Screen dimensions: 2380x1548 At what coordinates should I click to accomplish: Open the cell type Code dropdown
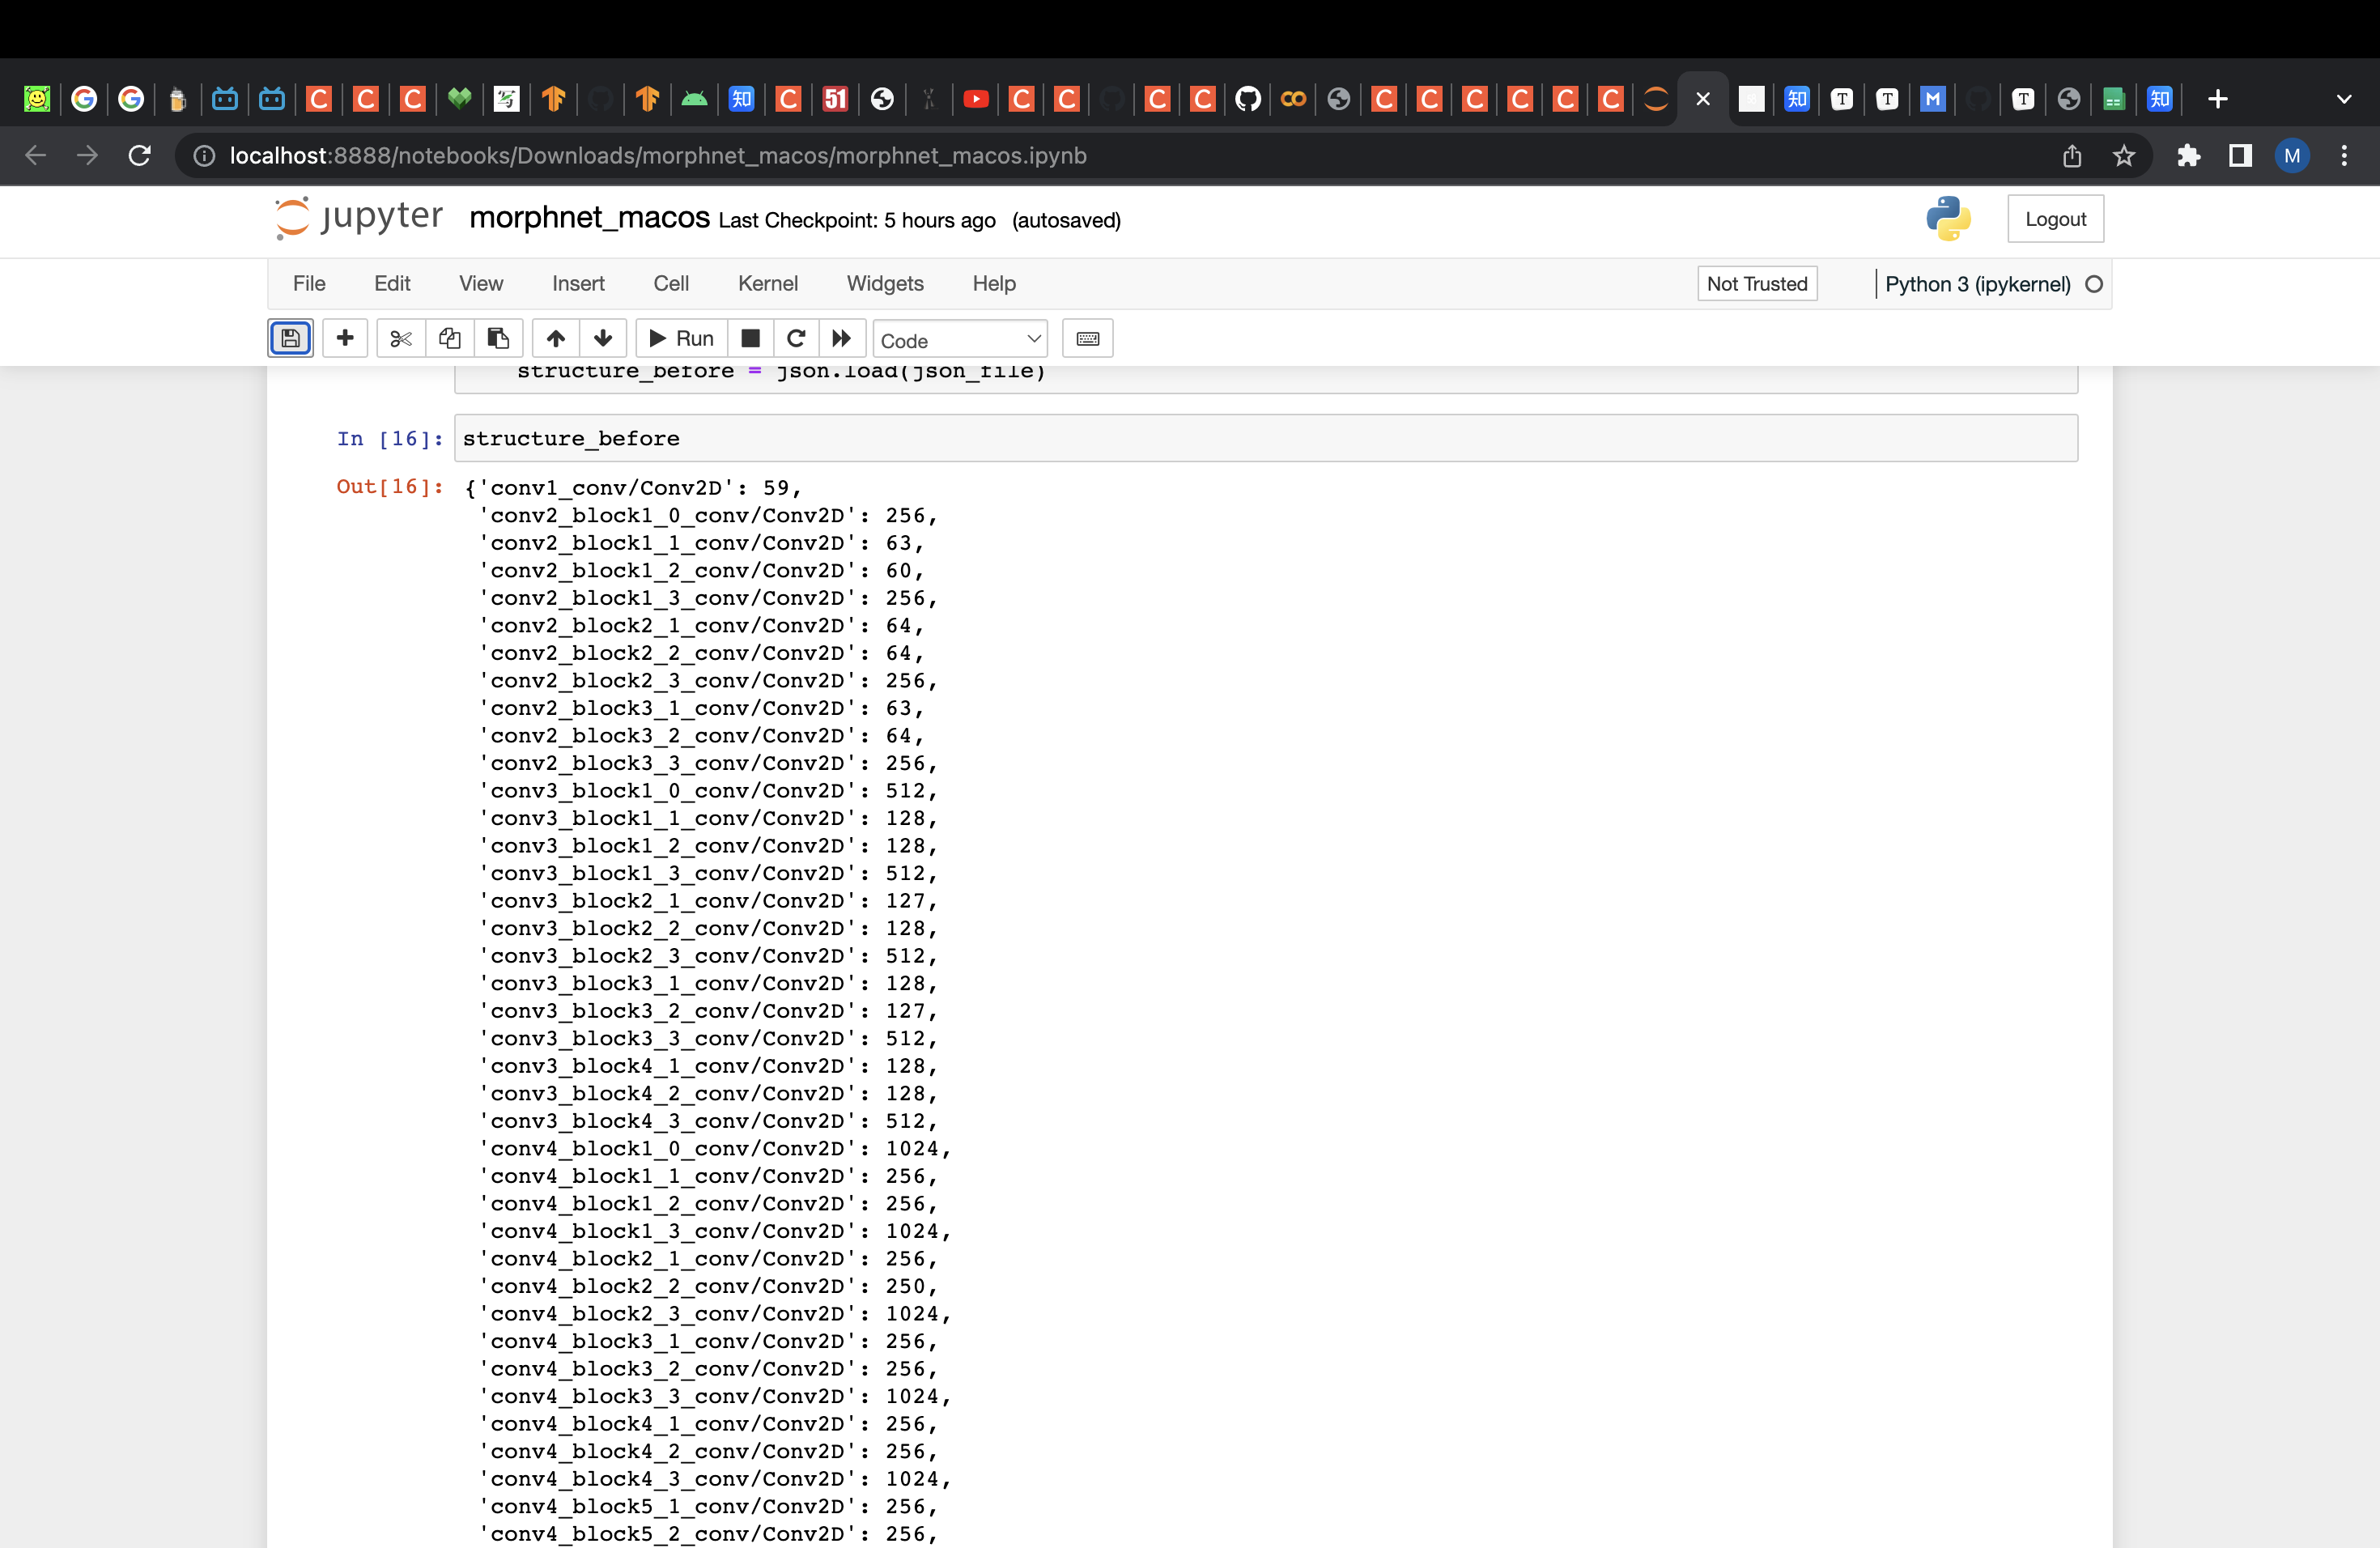(x=959, y=340)
